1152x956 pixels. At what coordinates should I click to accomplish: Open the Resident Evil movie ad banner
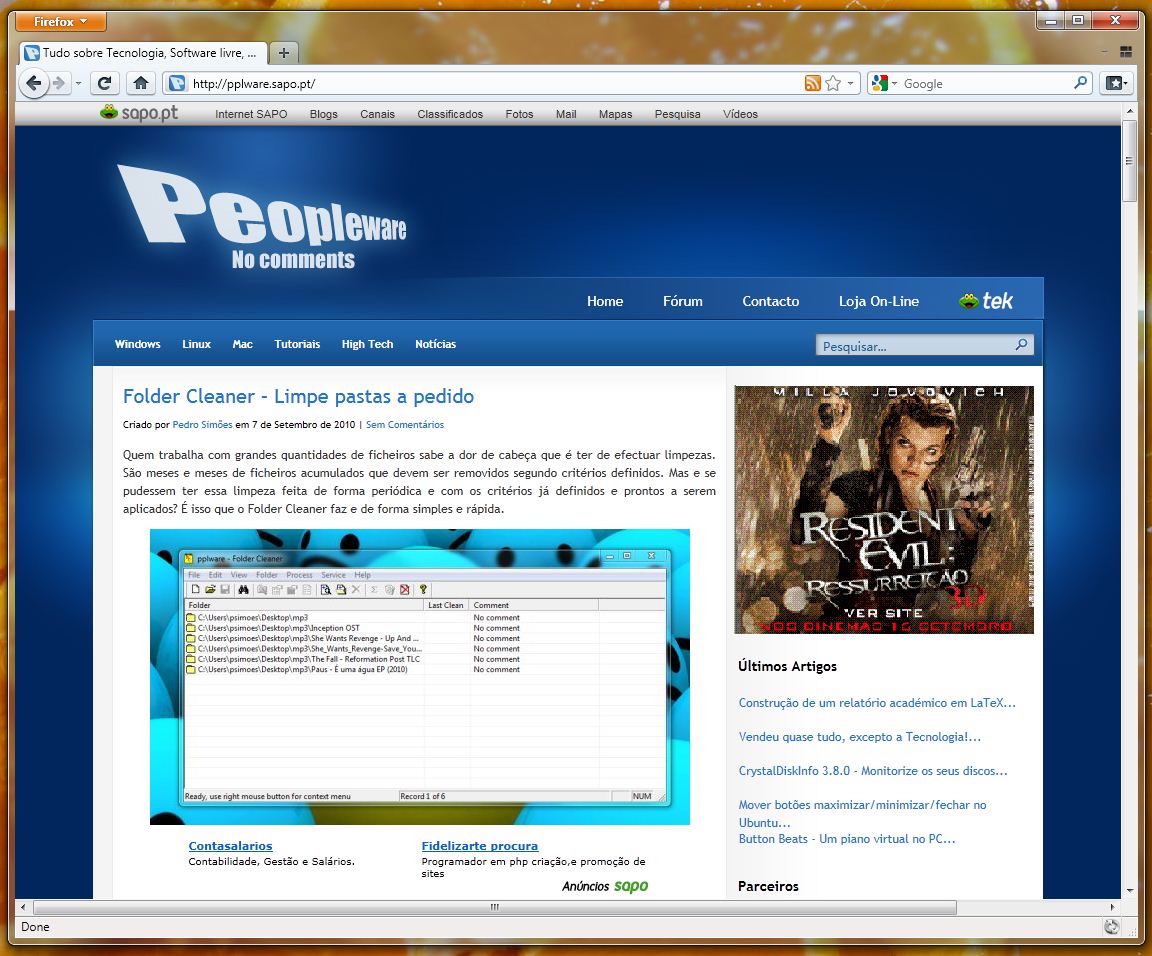[x=884, y=509]
